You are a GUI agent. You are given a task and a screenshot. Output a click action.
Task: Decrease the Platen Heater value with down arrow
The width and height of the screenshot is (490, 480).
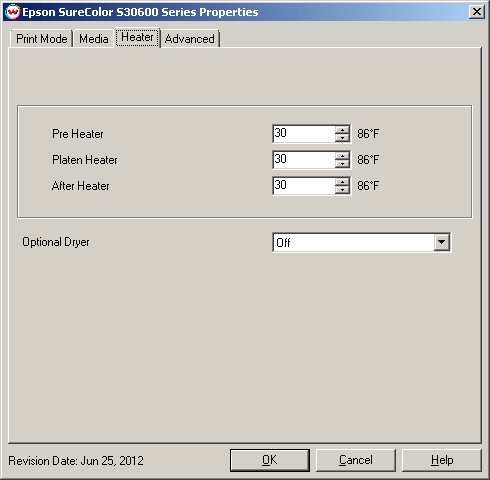pyautogui.click(x=342, y=164)
